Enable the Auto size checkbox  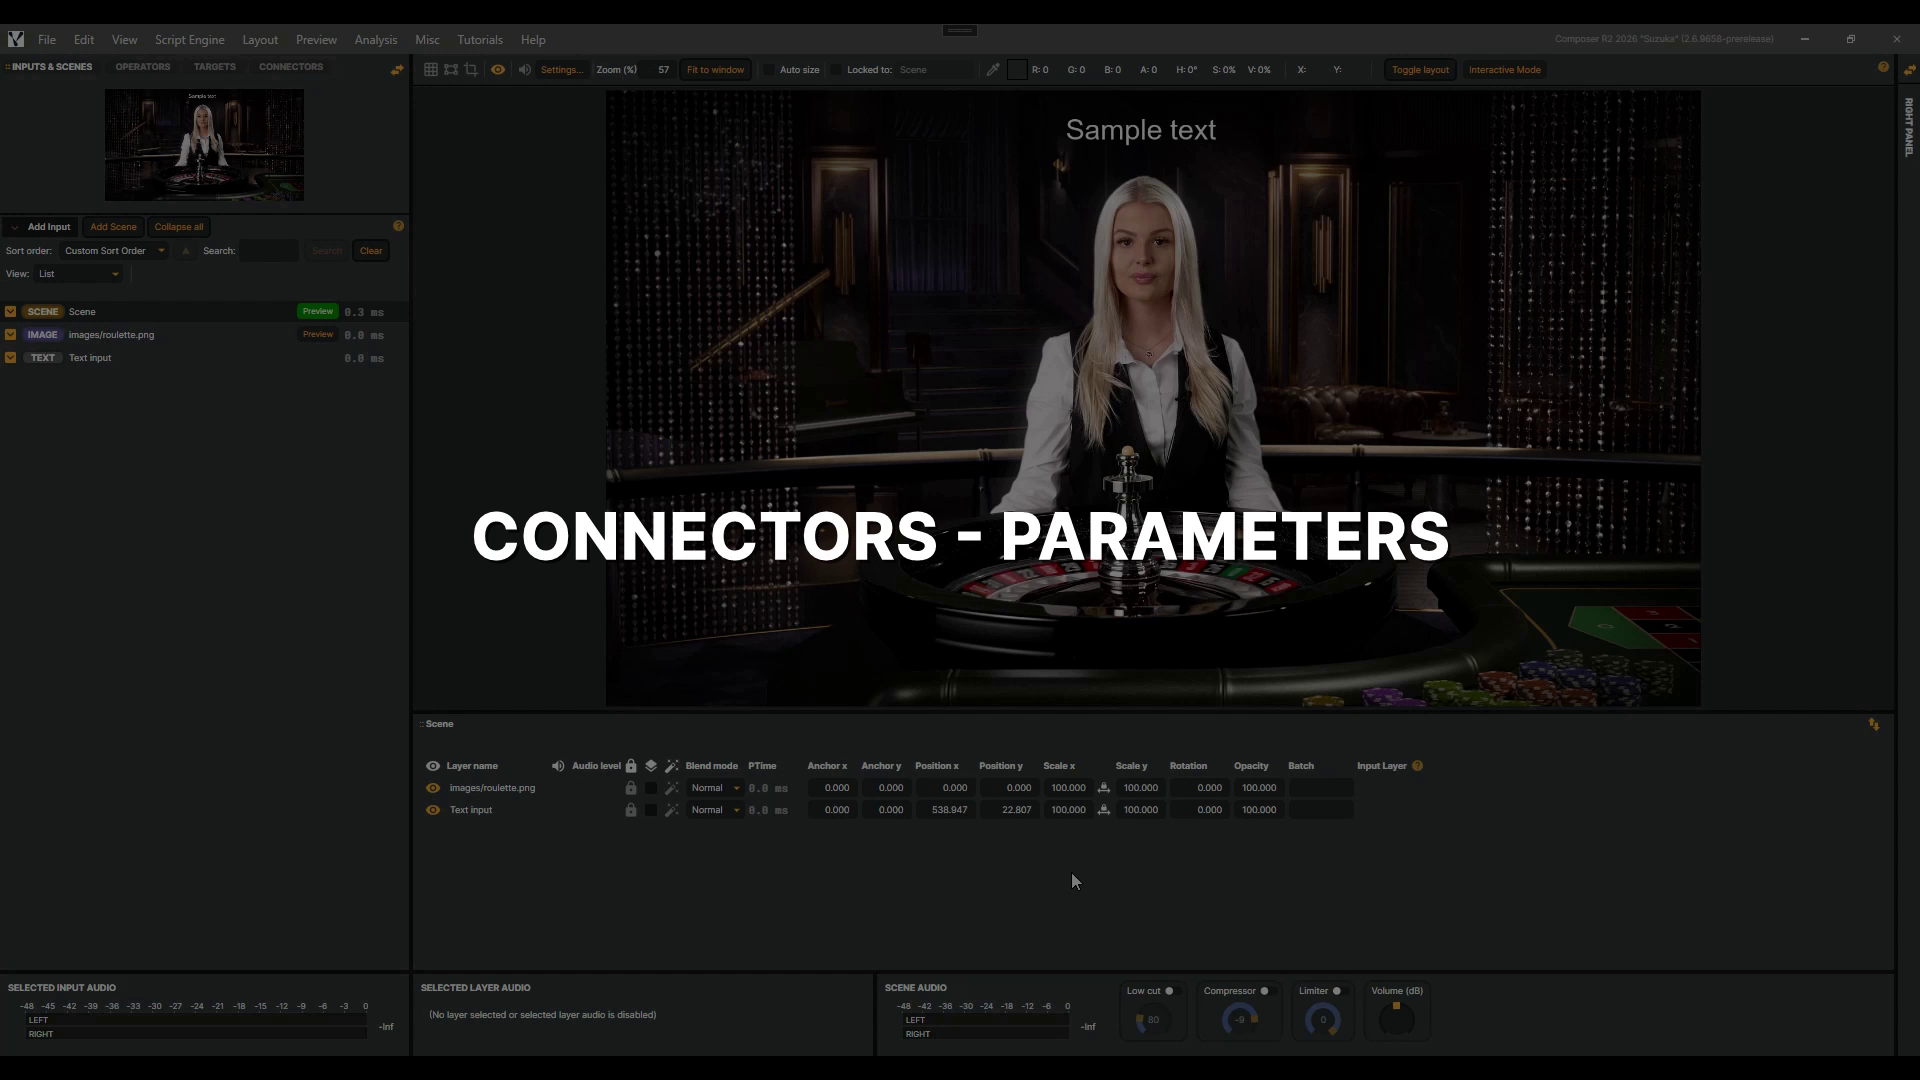coord(769,70)
